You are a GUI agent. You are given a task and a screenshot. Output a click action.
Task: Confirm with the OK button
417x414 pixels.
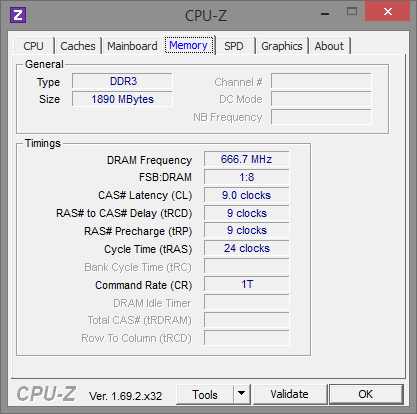(366, 394)
